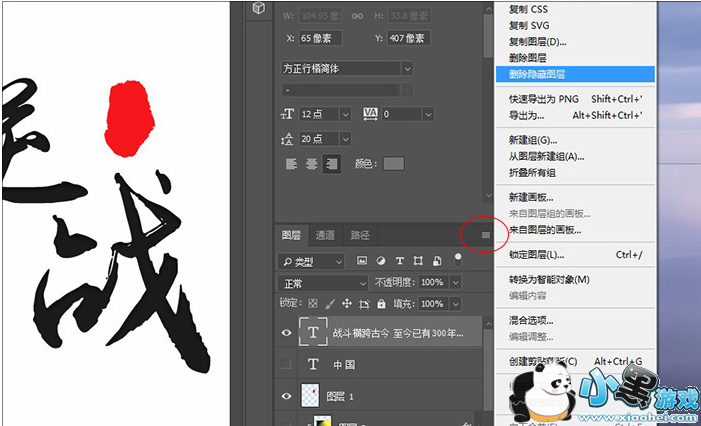
Task: Open the 20 点 leading dropdown
Action: click(x=346, y=139)
